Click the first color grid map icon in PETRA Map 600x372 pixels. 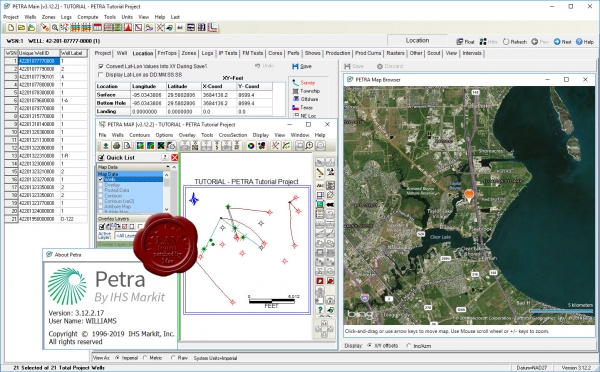(x=140, y=146)
